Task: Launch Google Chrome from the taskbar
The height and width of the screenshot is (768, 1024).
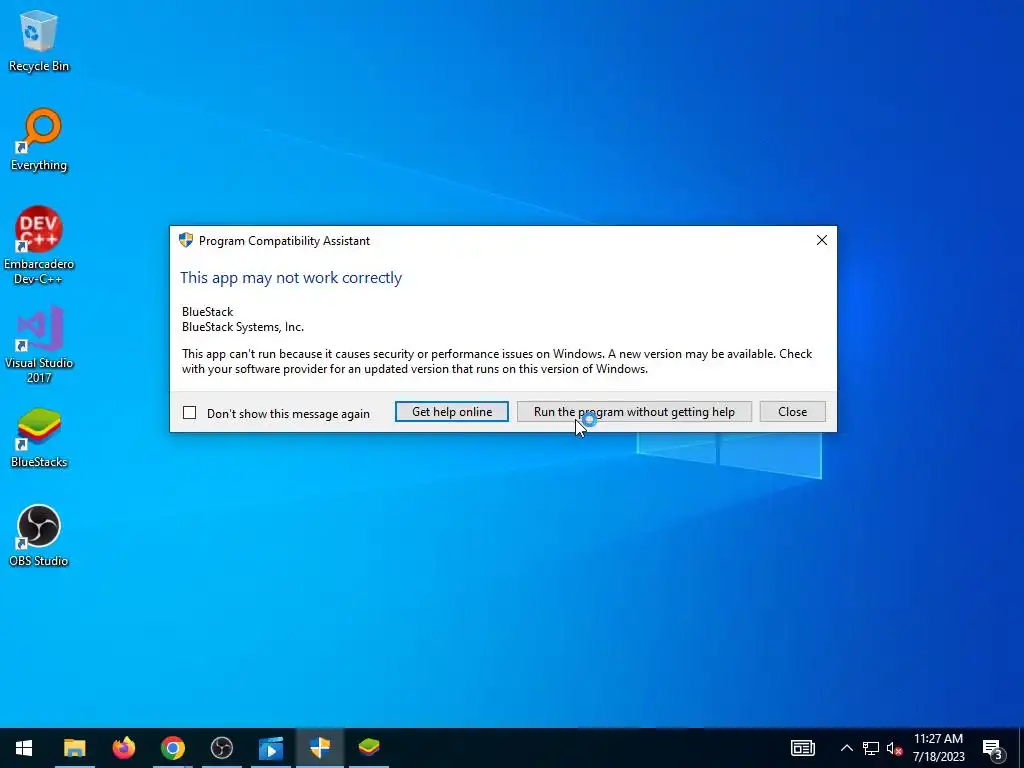Action: click(172, 748)
